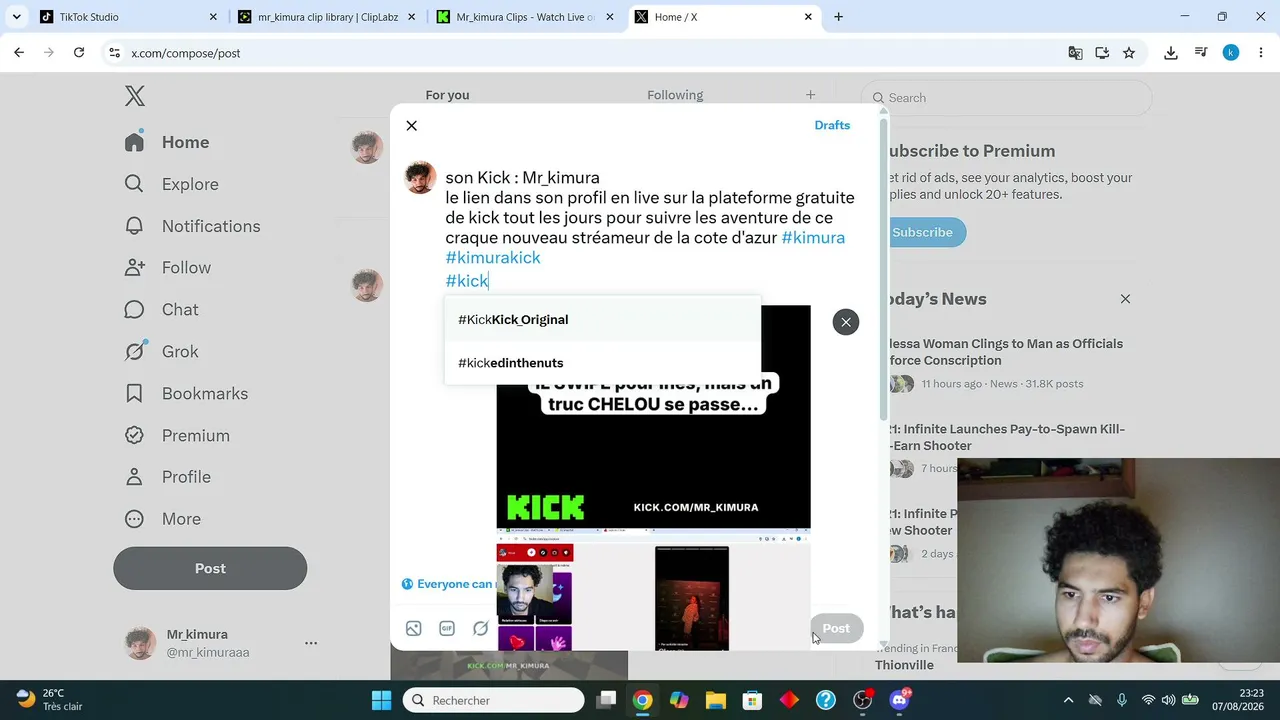The height and width of the screenshot is (720, 1280).
Task: View site information for x.com
Action: [115, 53]
